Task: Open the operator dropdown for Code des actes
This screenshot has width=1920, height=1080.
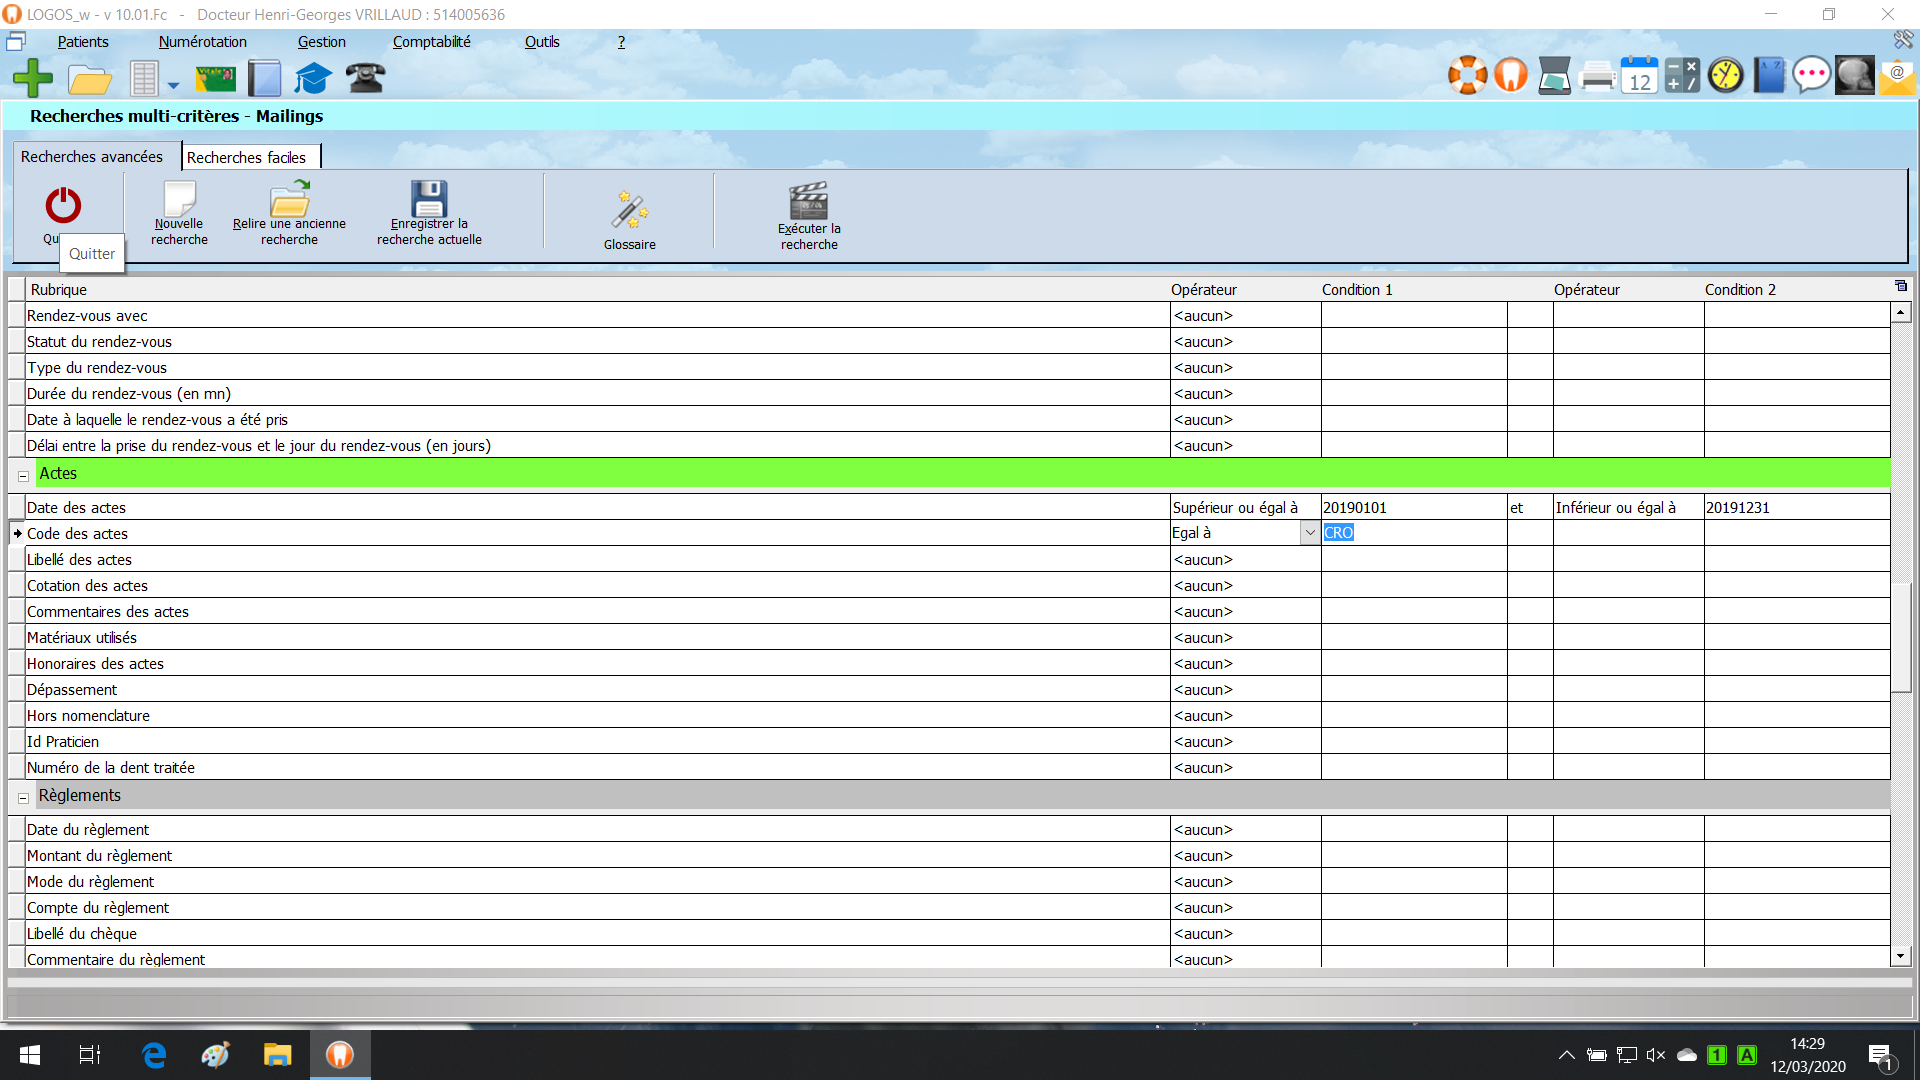Action: (x=1309, y=534)
